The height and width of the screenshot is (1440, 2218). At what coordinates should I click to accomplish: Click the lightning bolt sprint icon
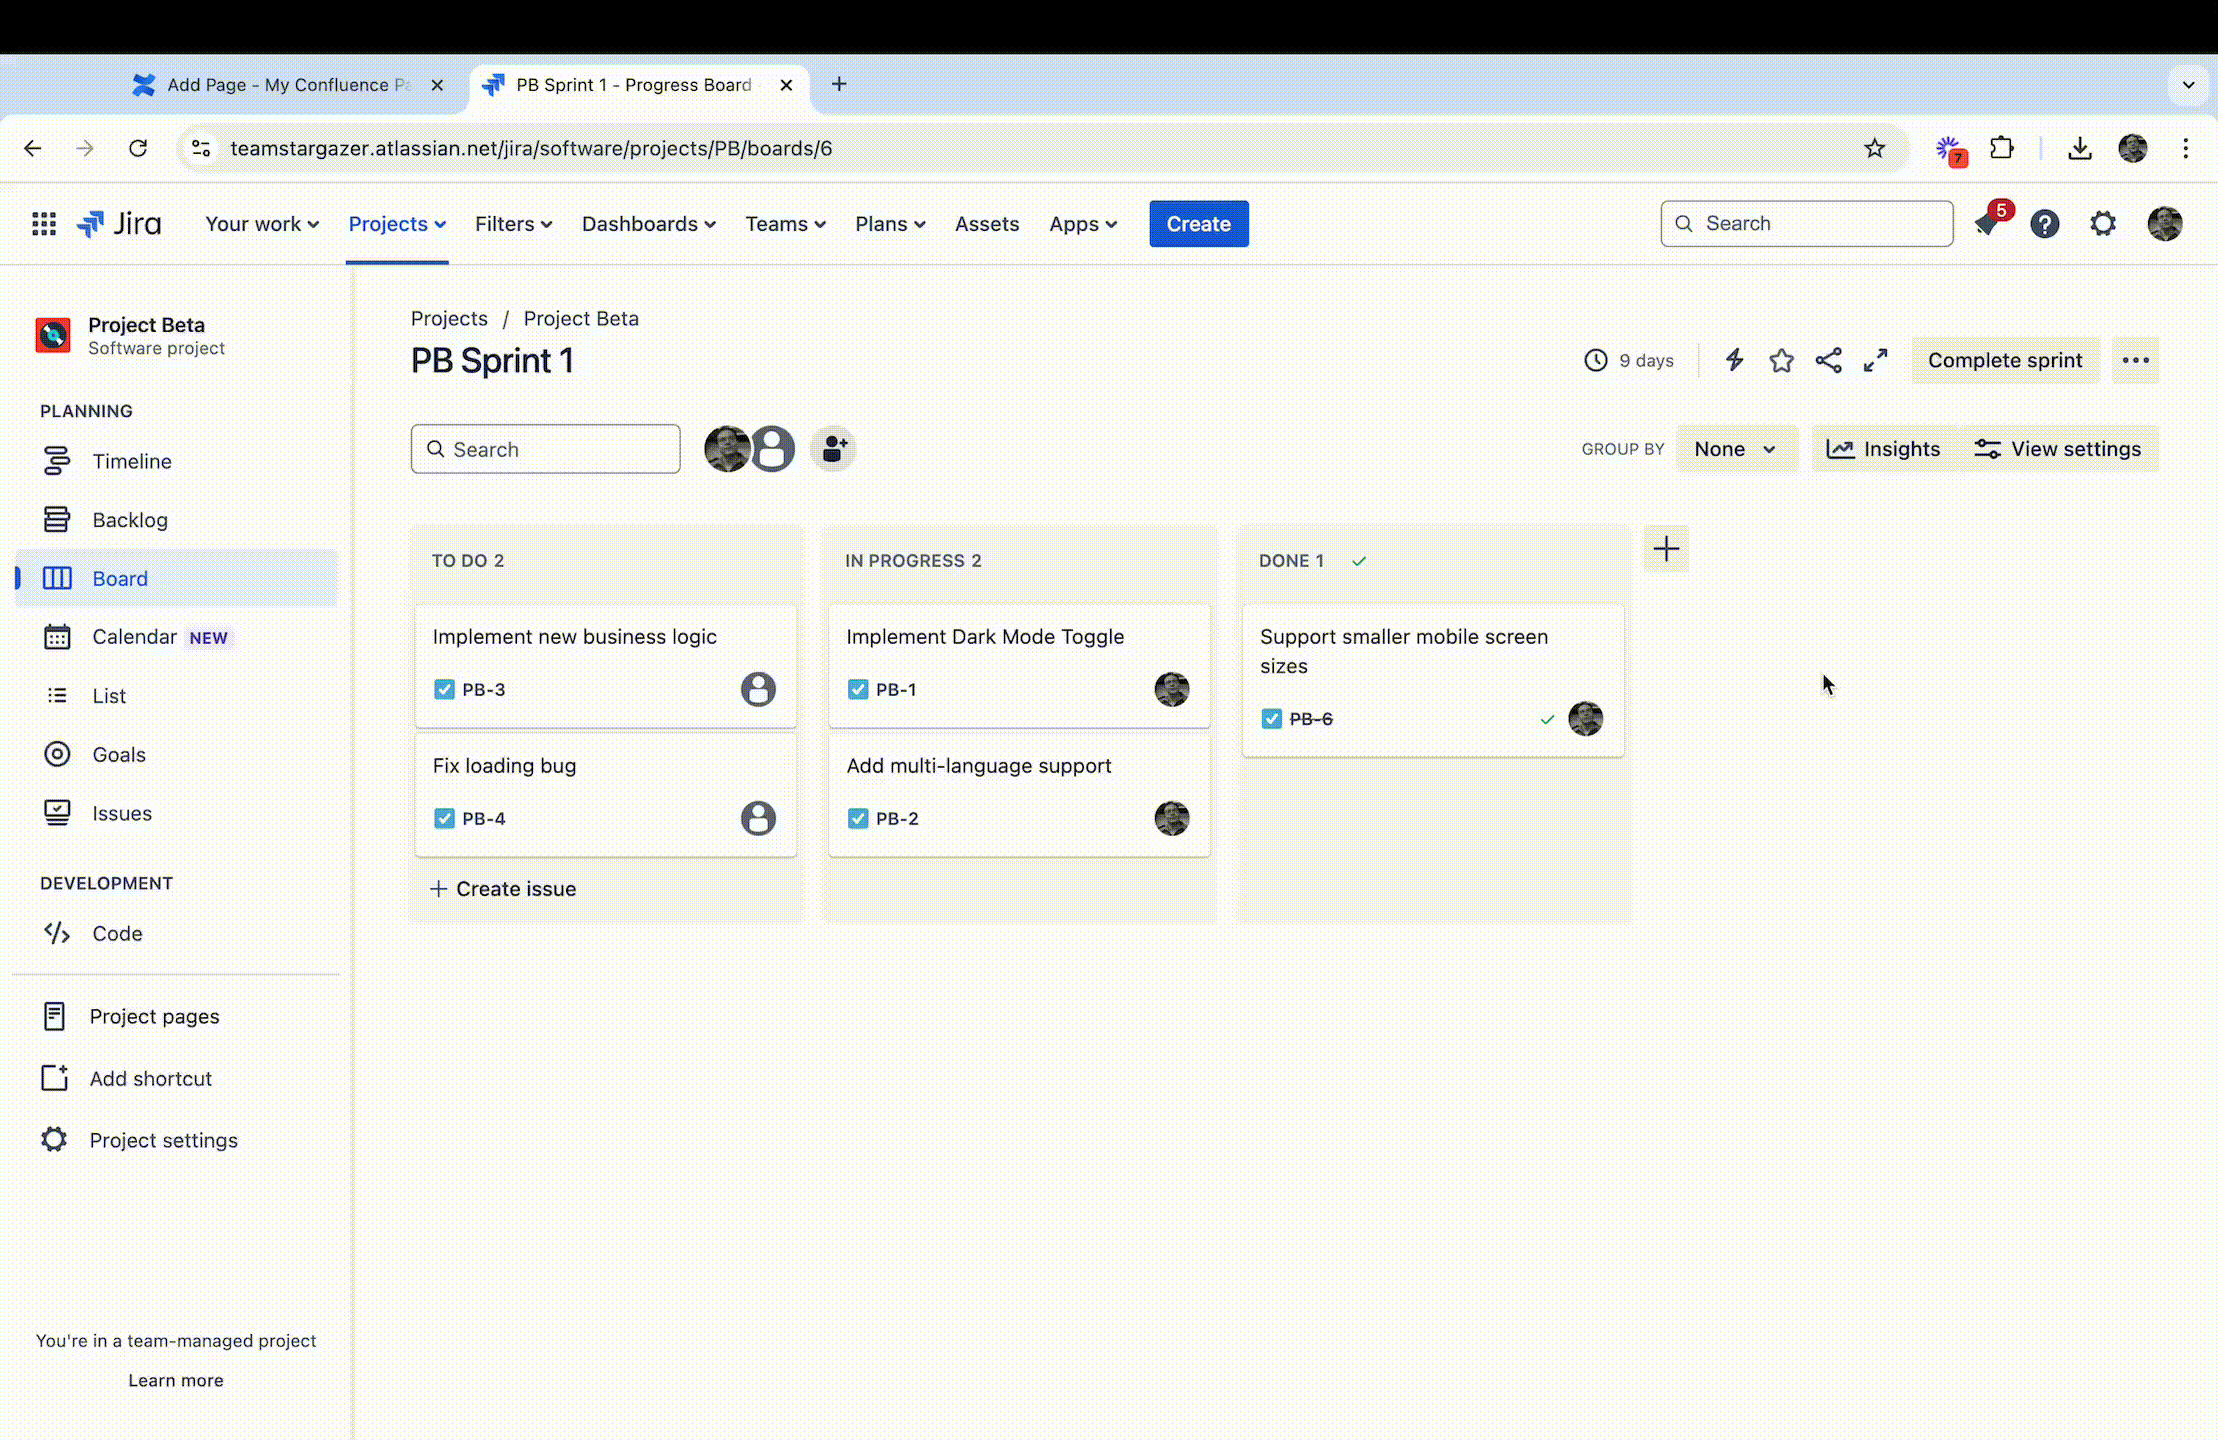(x=1733, y=359)
